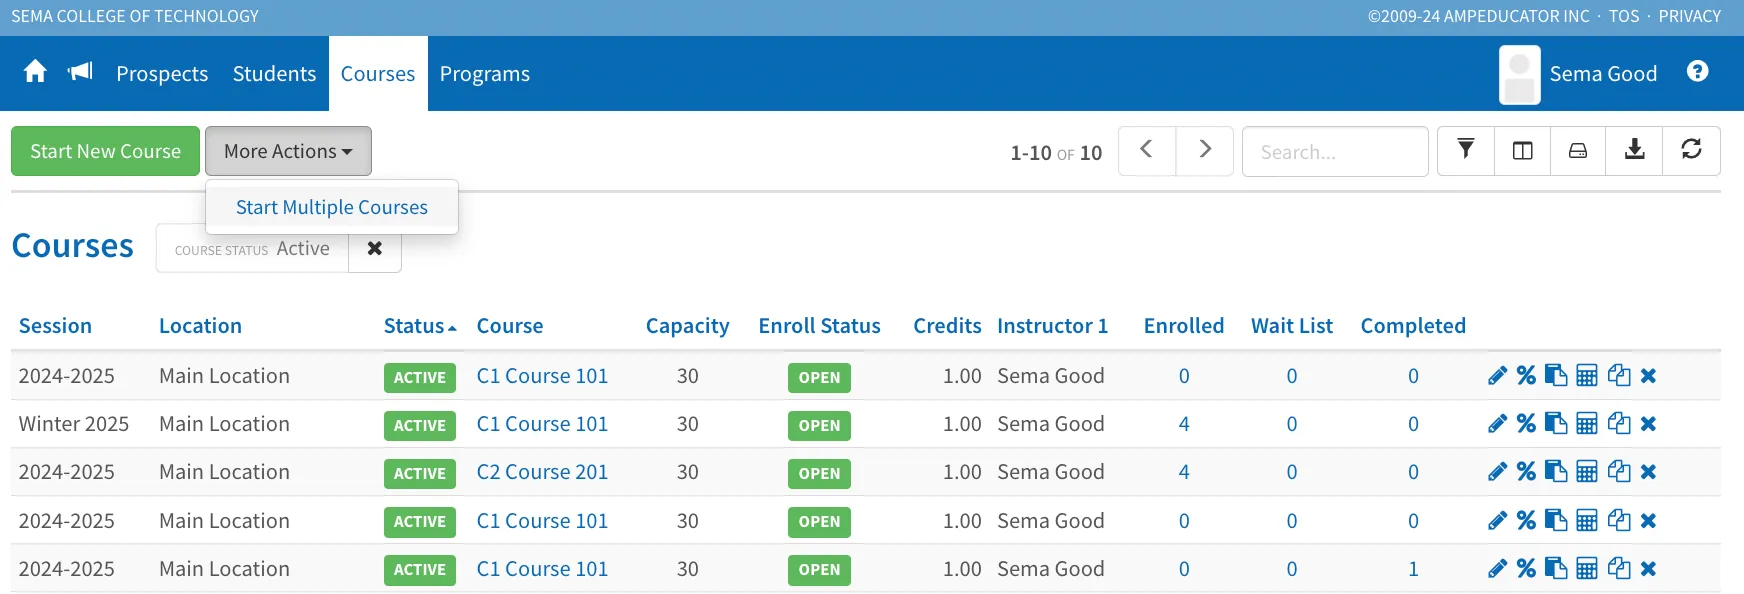The width and height of the screenshot is (1744, 594).
Task: Open calculator icon on Winter 2025 row
Action: [1587, 424]
